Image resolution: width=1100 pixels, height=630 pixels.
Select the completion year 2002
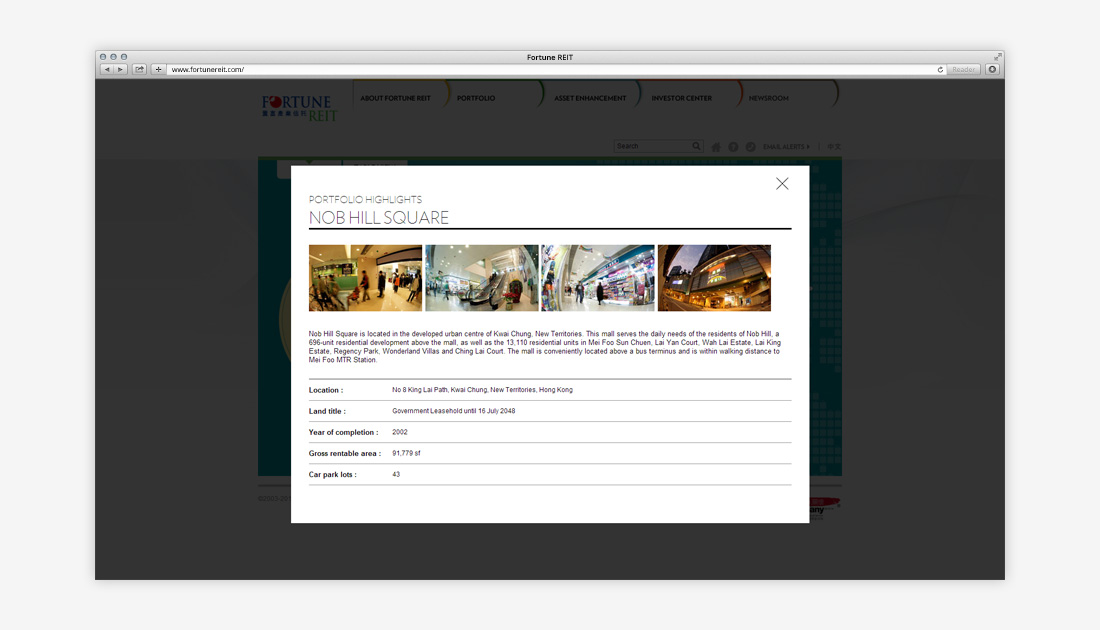coord(400,432)
